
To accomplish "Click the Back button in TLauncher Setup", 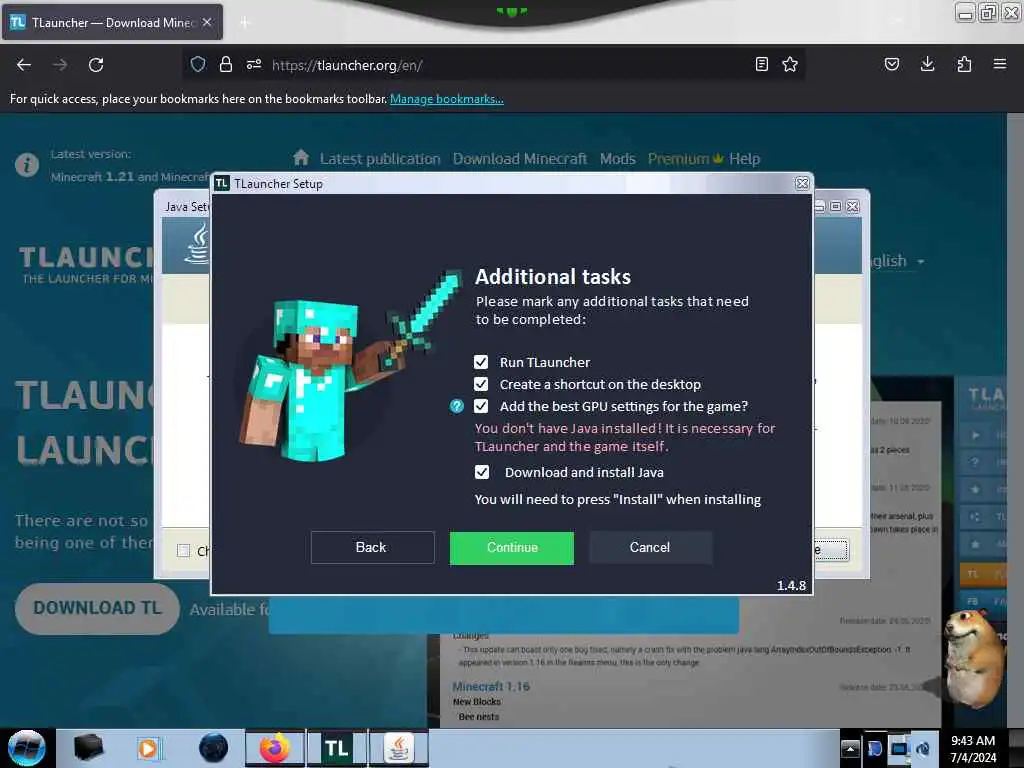I will (x=372, y=547).
